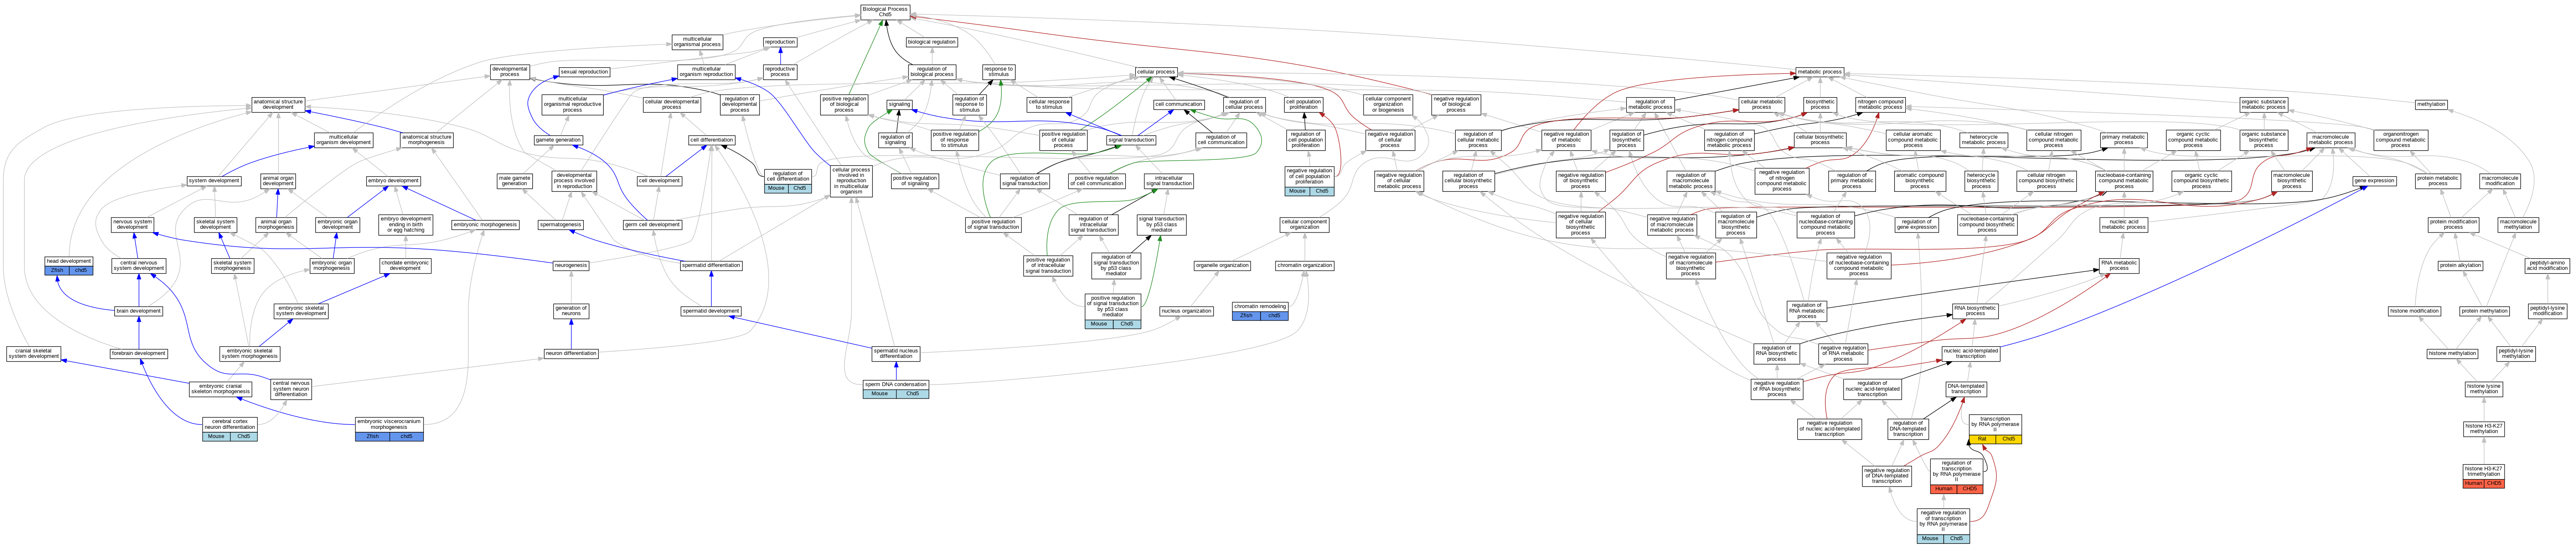Click the root node 'Biological Process Chd5'
2576x548 pixels.
(885, 12)
